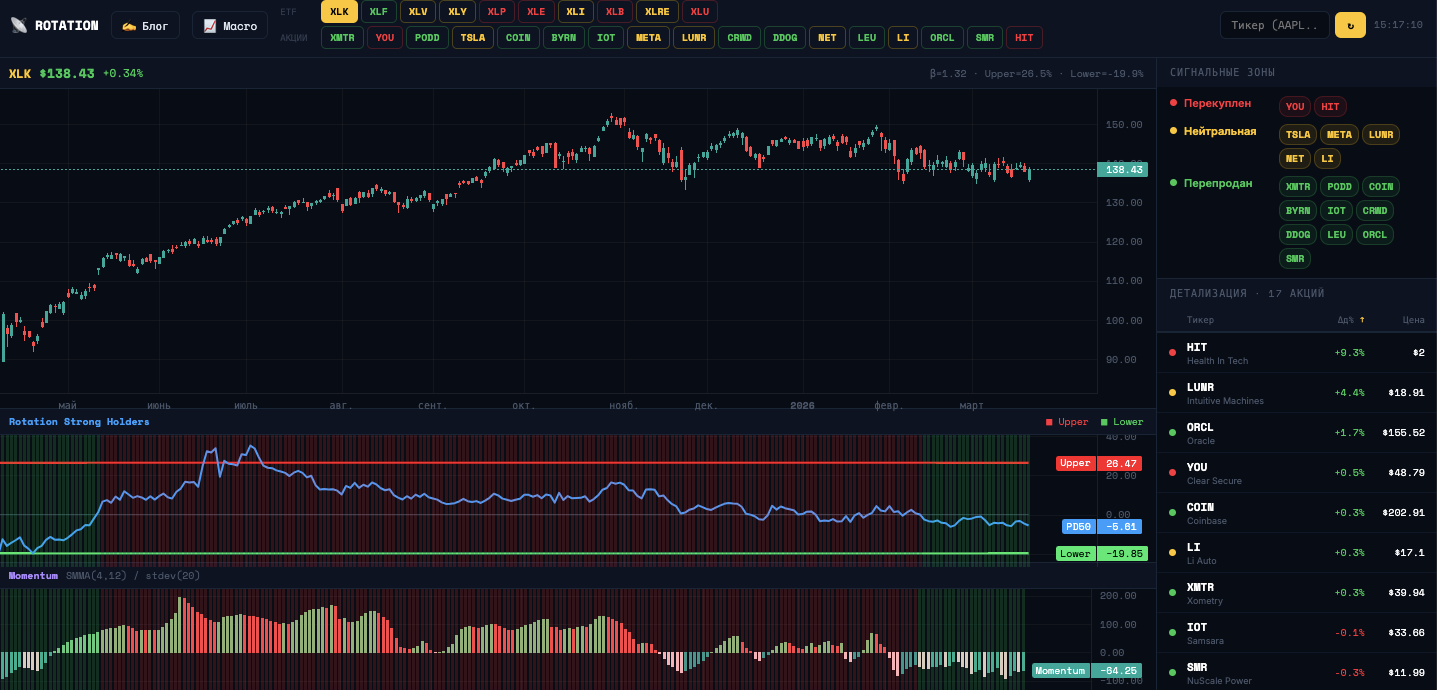Image resolution: width=1437 pixels, height=690 pixels.
Task: Open the YOU Clear Secure row
Action: click(x=1297, y=473)
